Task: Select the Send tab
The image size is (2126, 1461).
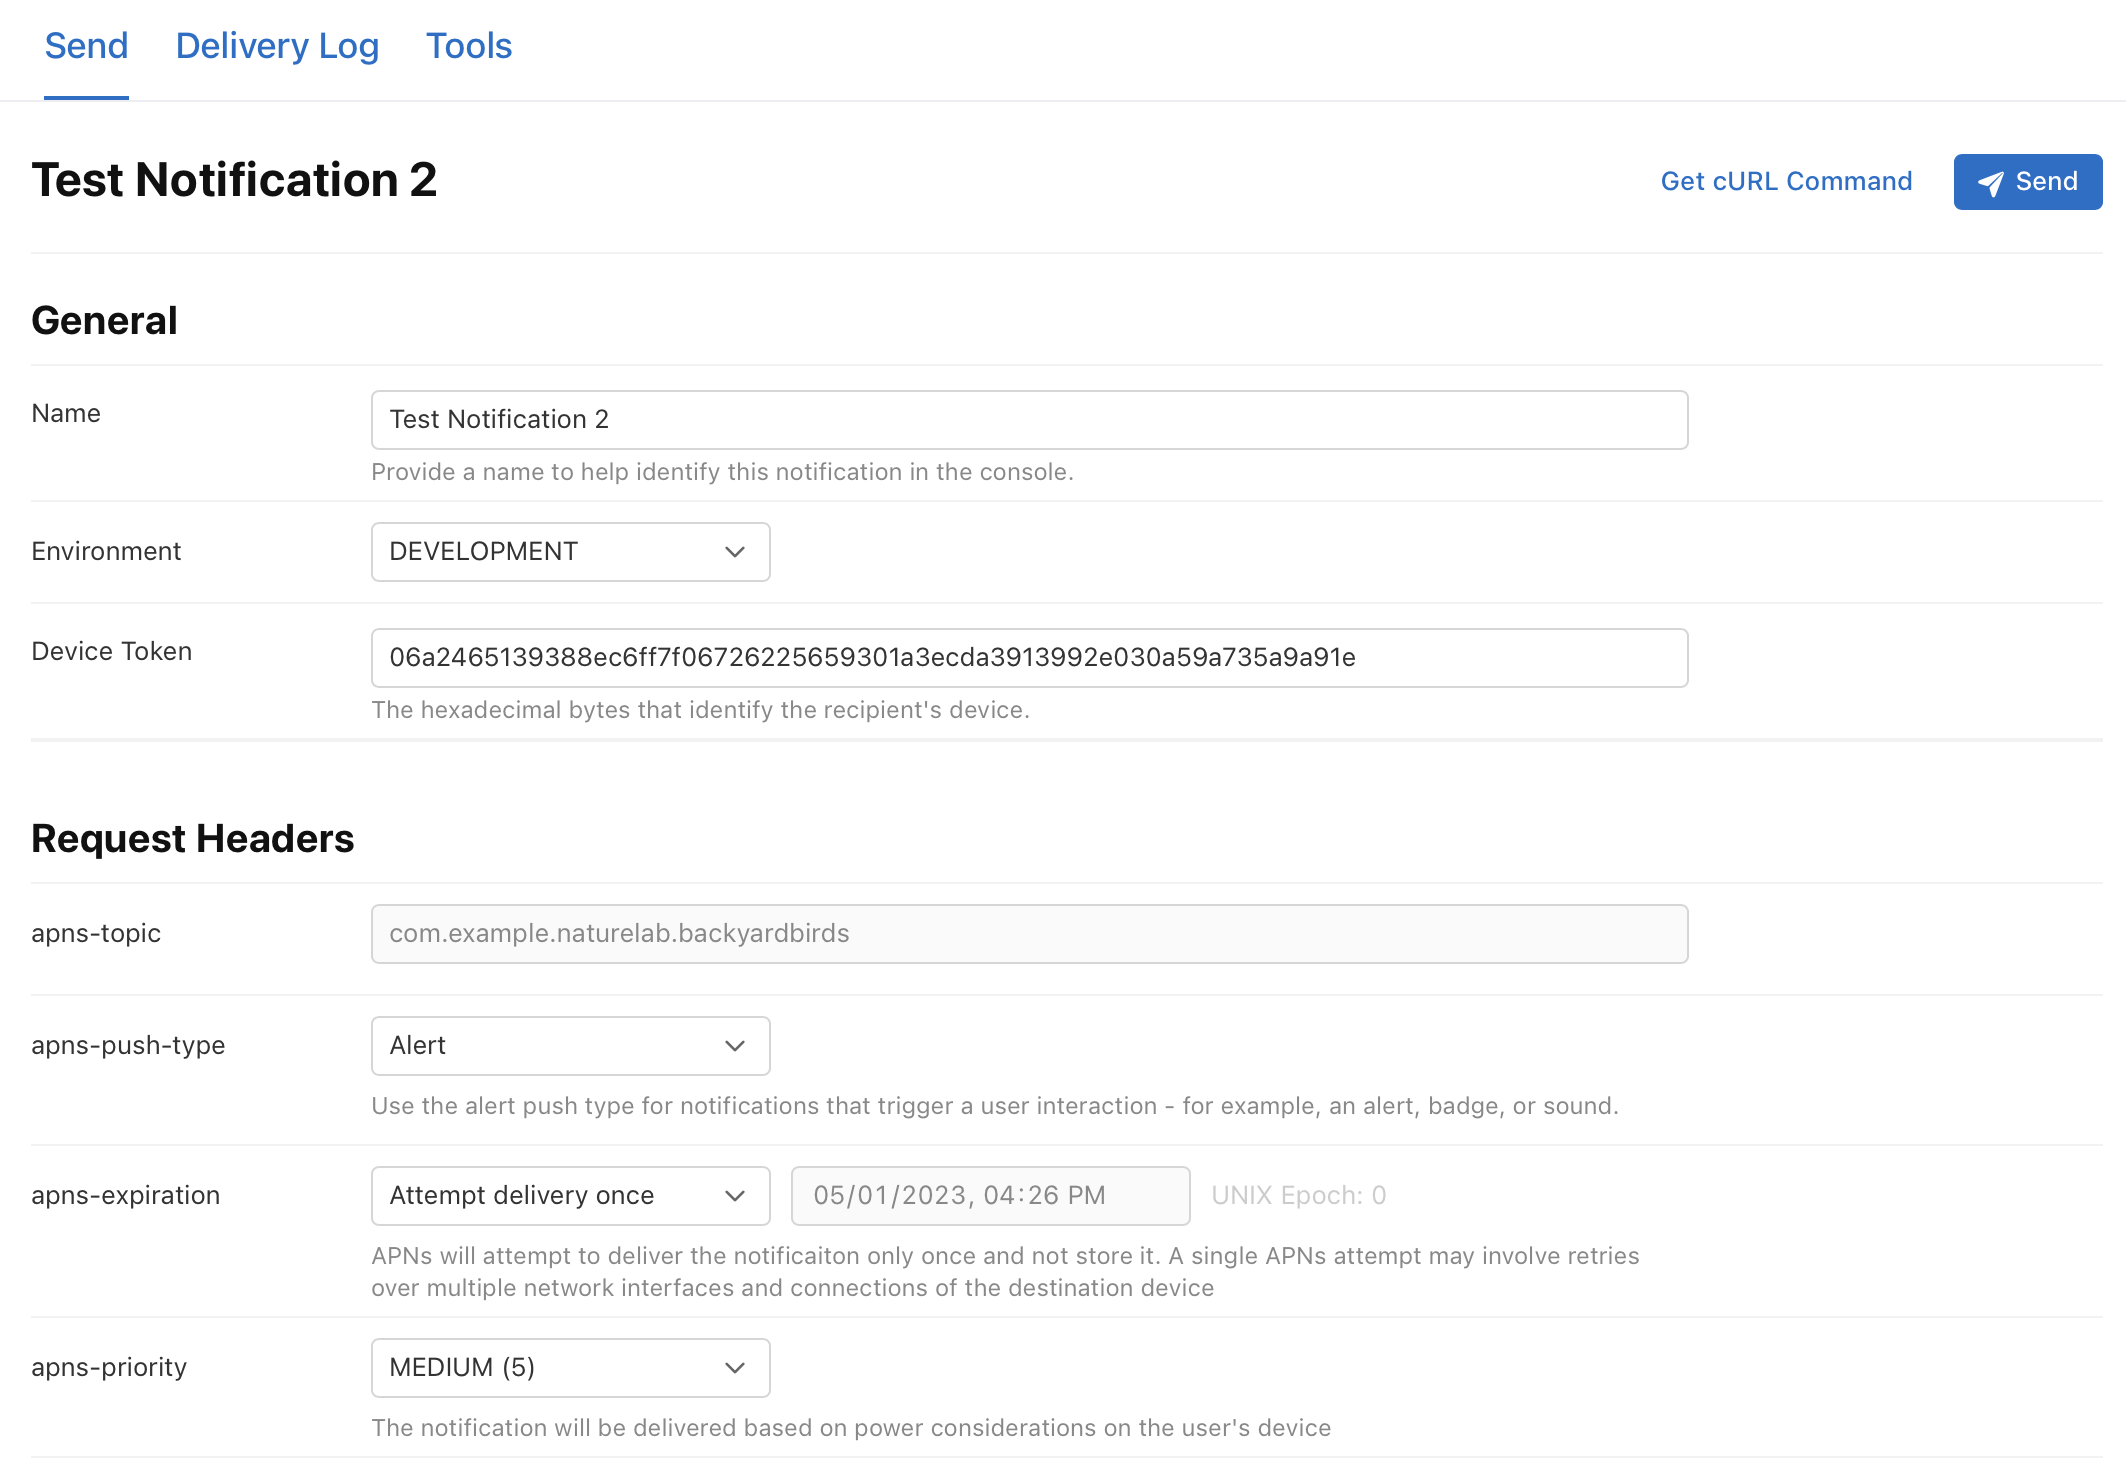Action: 86,46
